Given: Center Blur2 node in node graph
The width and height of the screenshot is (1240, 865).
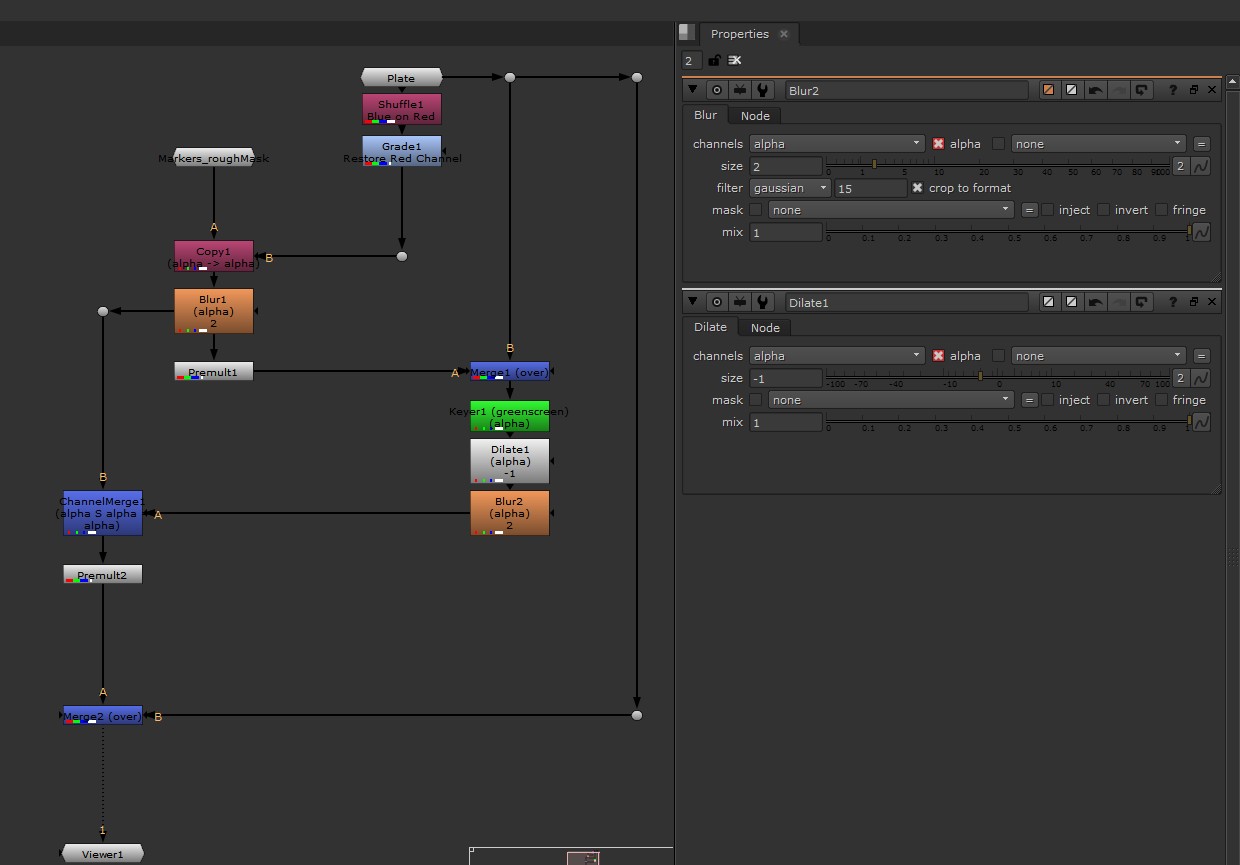Looking at the screenshot, I should point(717,90).
